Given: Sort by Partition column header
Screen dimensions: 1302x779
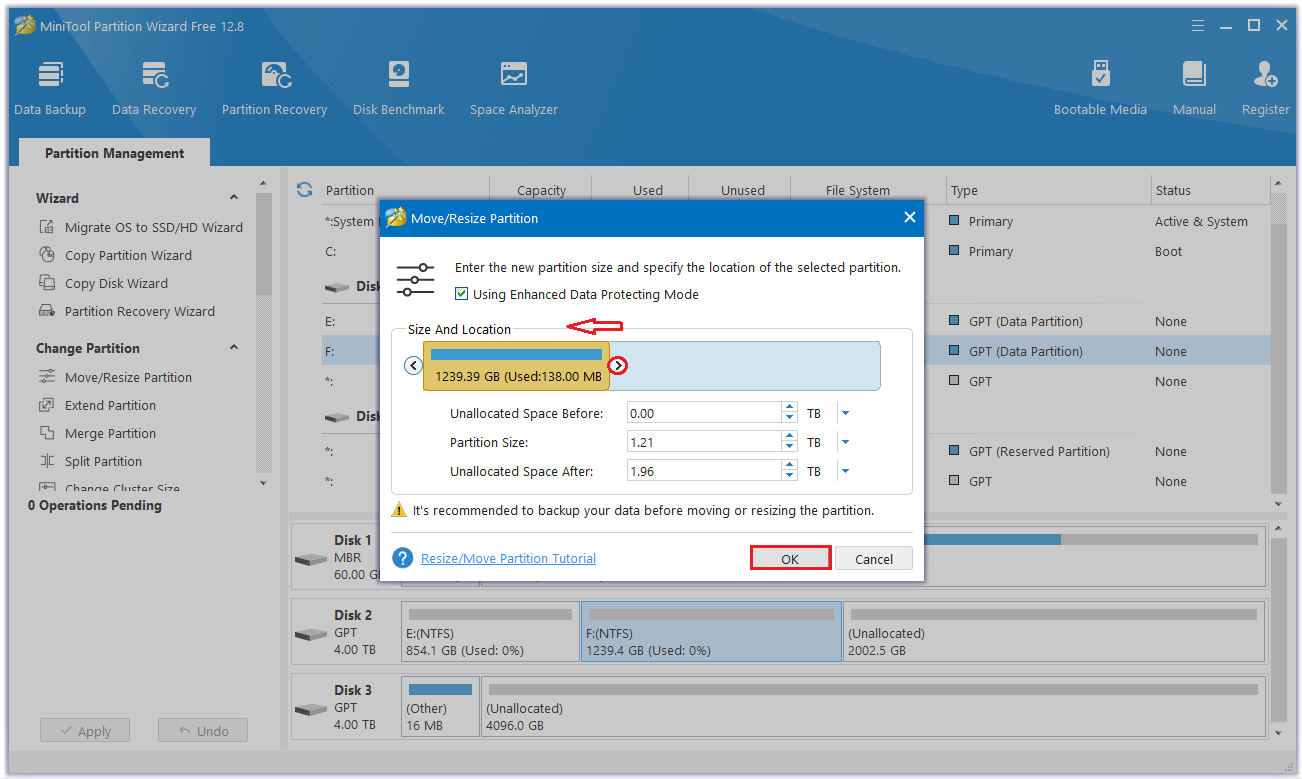Looking at the screenshot, I should (350, 190).
